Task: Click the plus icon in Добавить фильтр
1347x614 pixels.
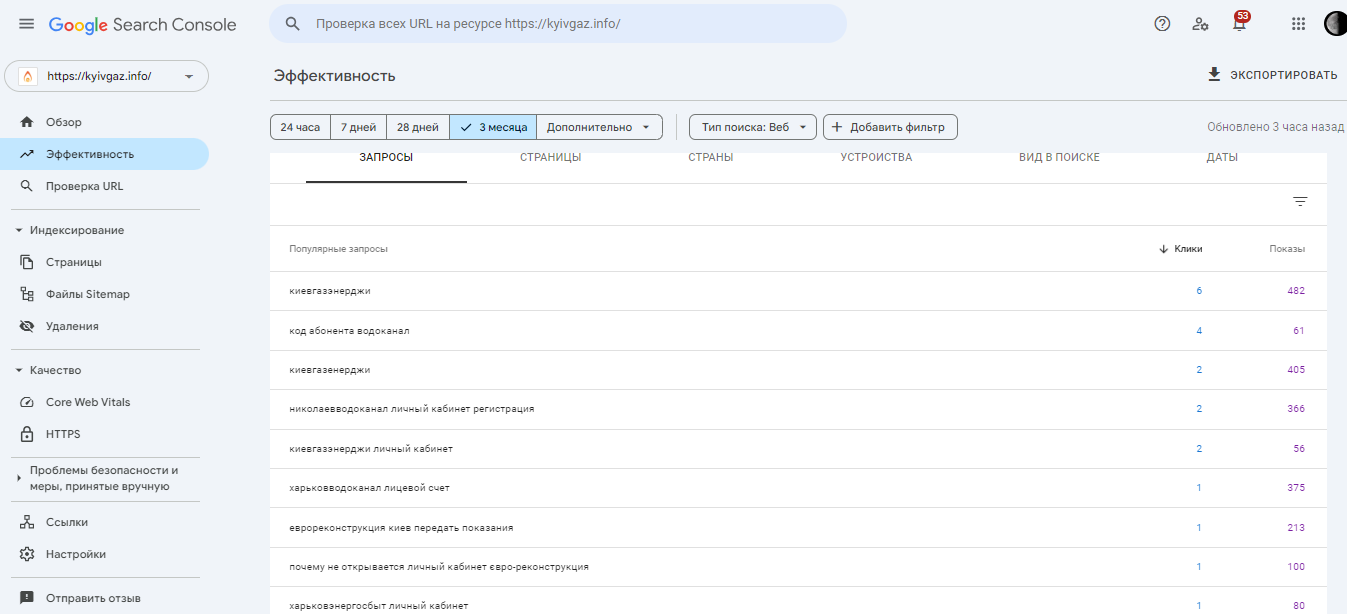Action: [x=838, y=127]
